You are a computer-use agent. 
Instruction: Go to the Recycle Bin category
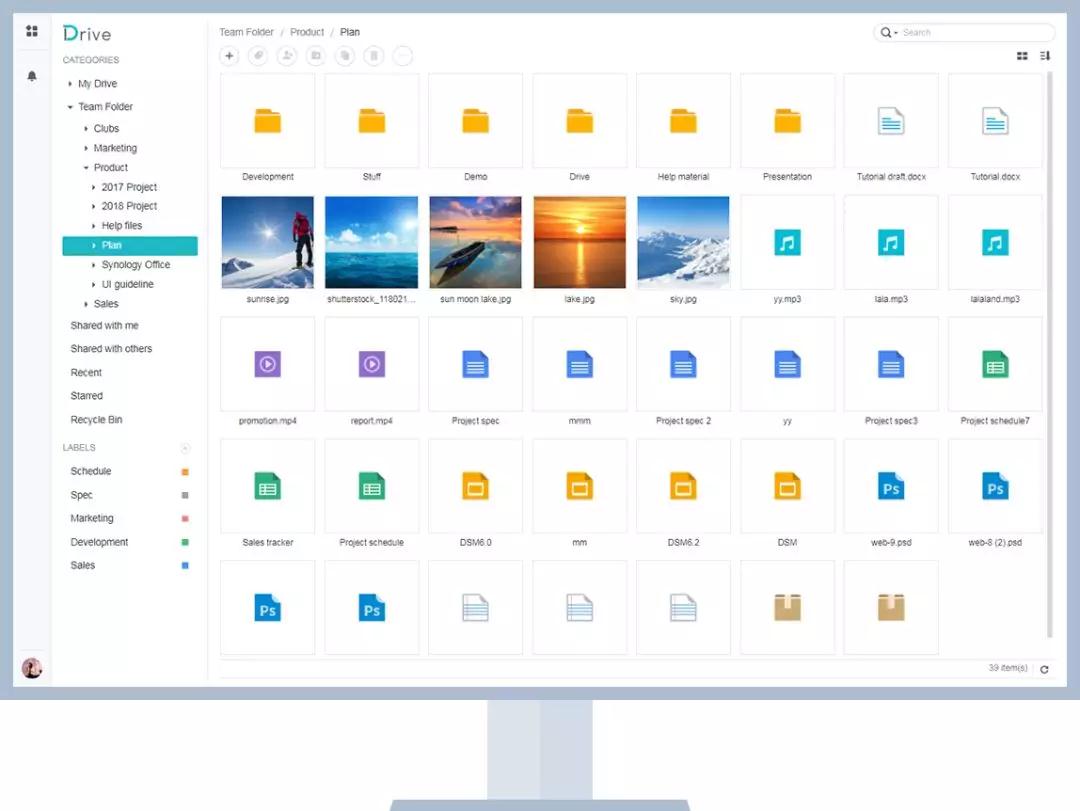[x=96, y=420]
